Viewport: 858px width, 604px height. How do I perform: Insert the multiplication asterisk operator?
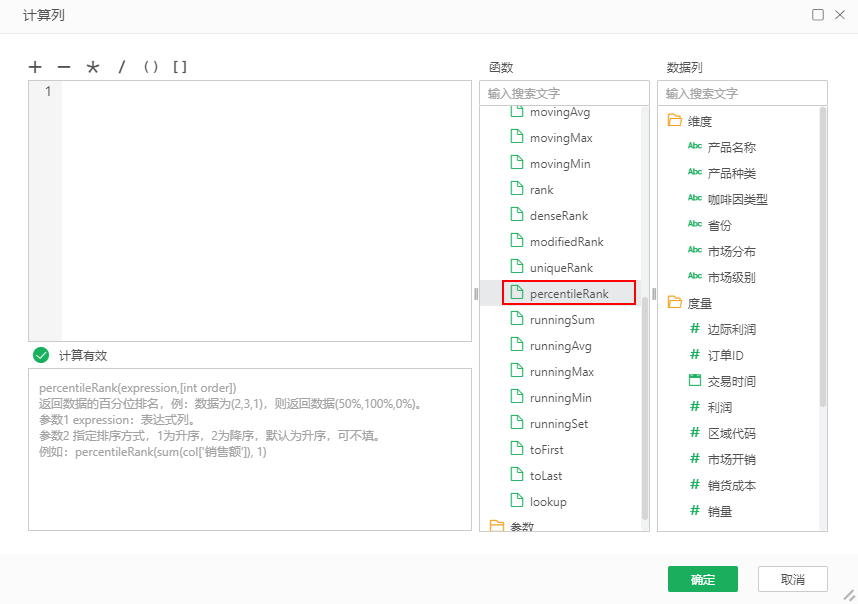click(93, 67)
